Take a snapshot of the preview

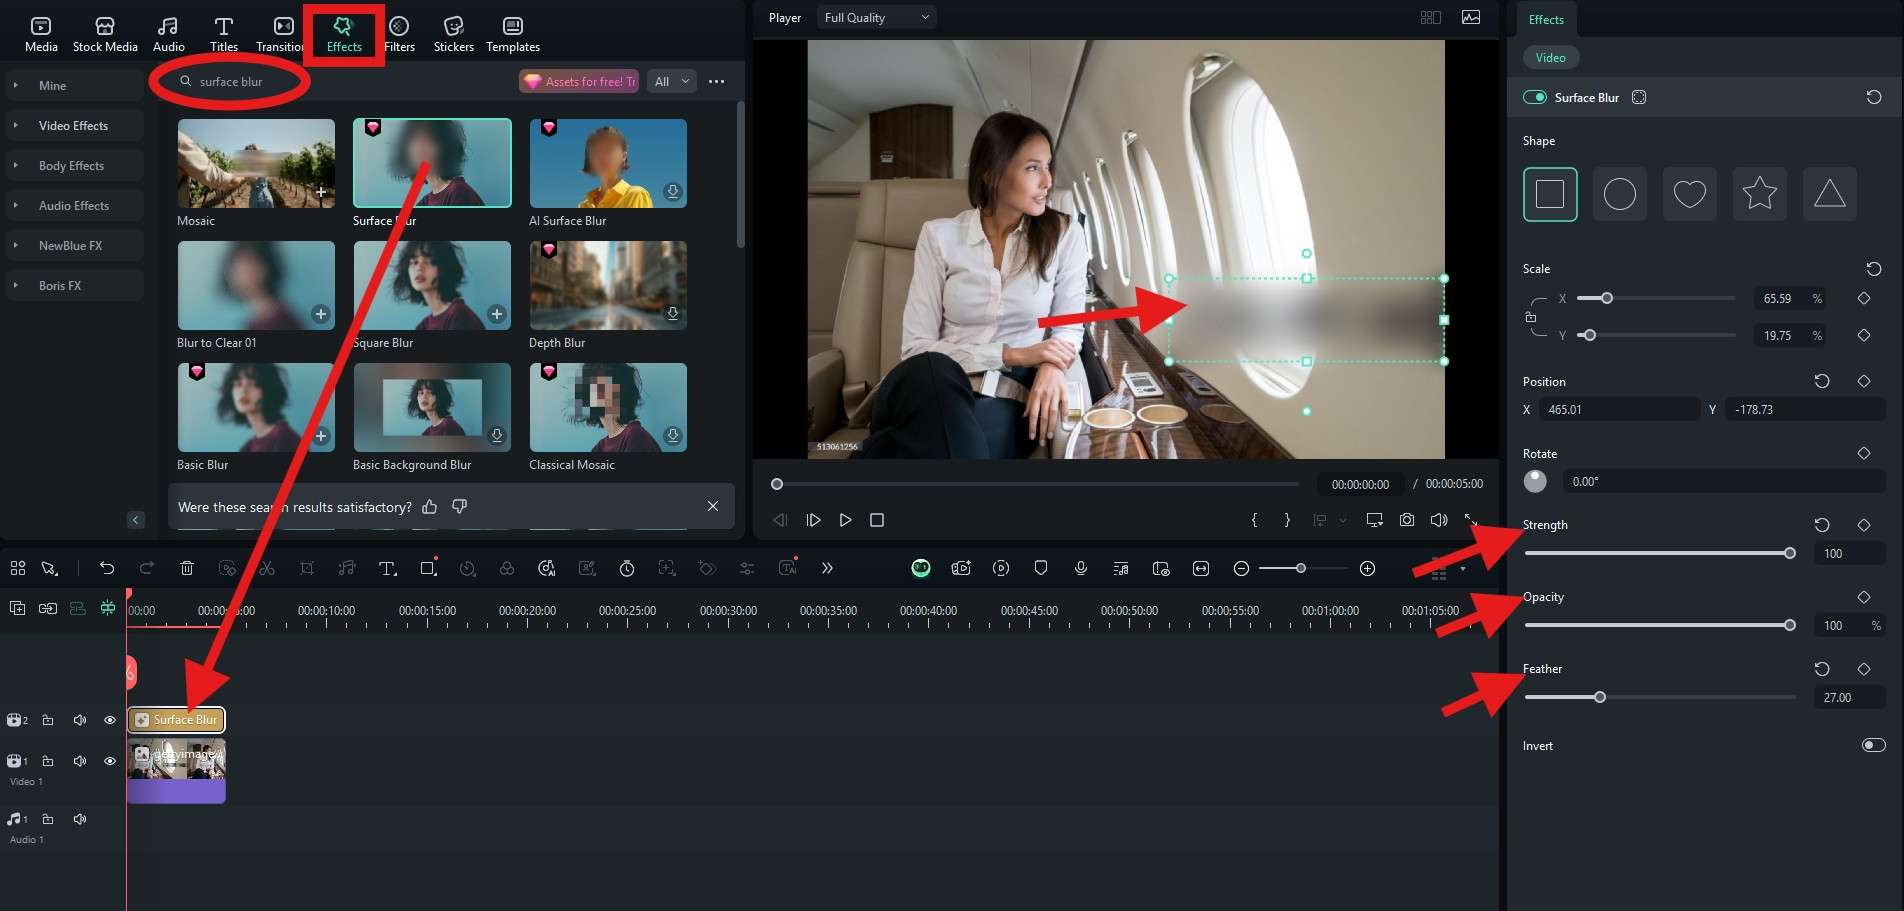(x=1407, y=520)
